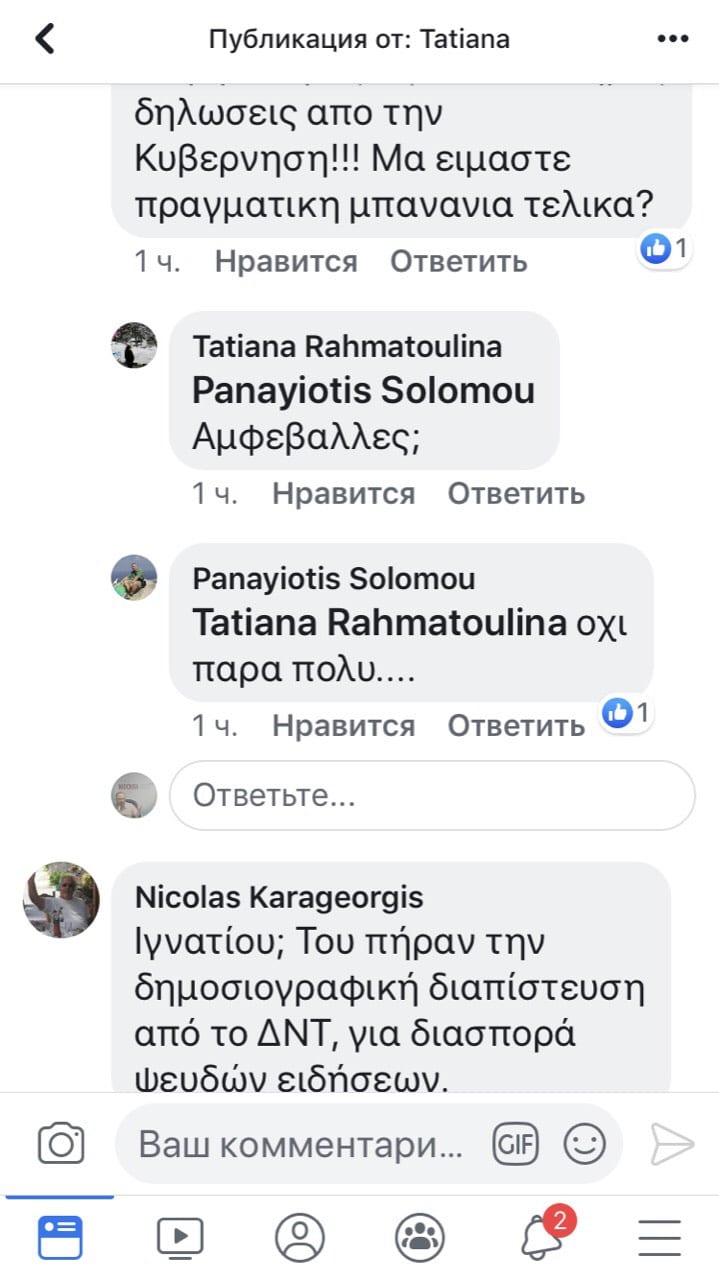Switch to the News Feed tab

click(x=60, y=1237)
